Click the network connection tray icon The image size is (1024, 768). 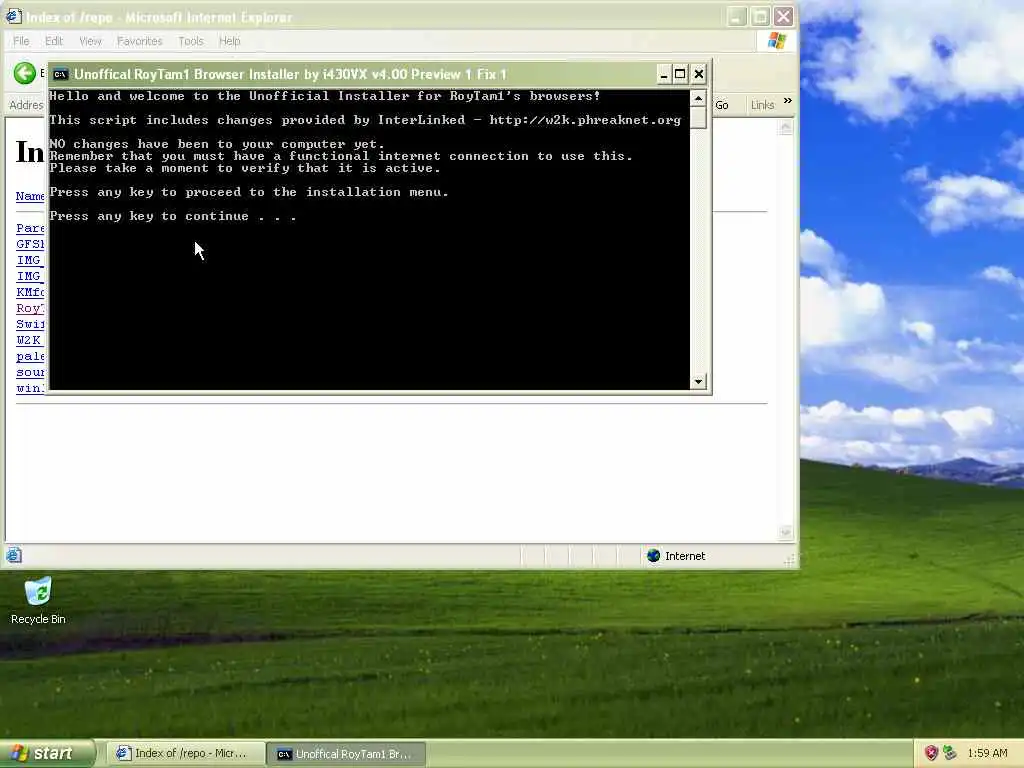tap(950, 753)
